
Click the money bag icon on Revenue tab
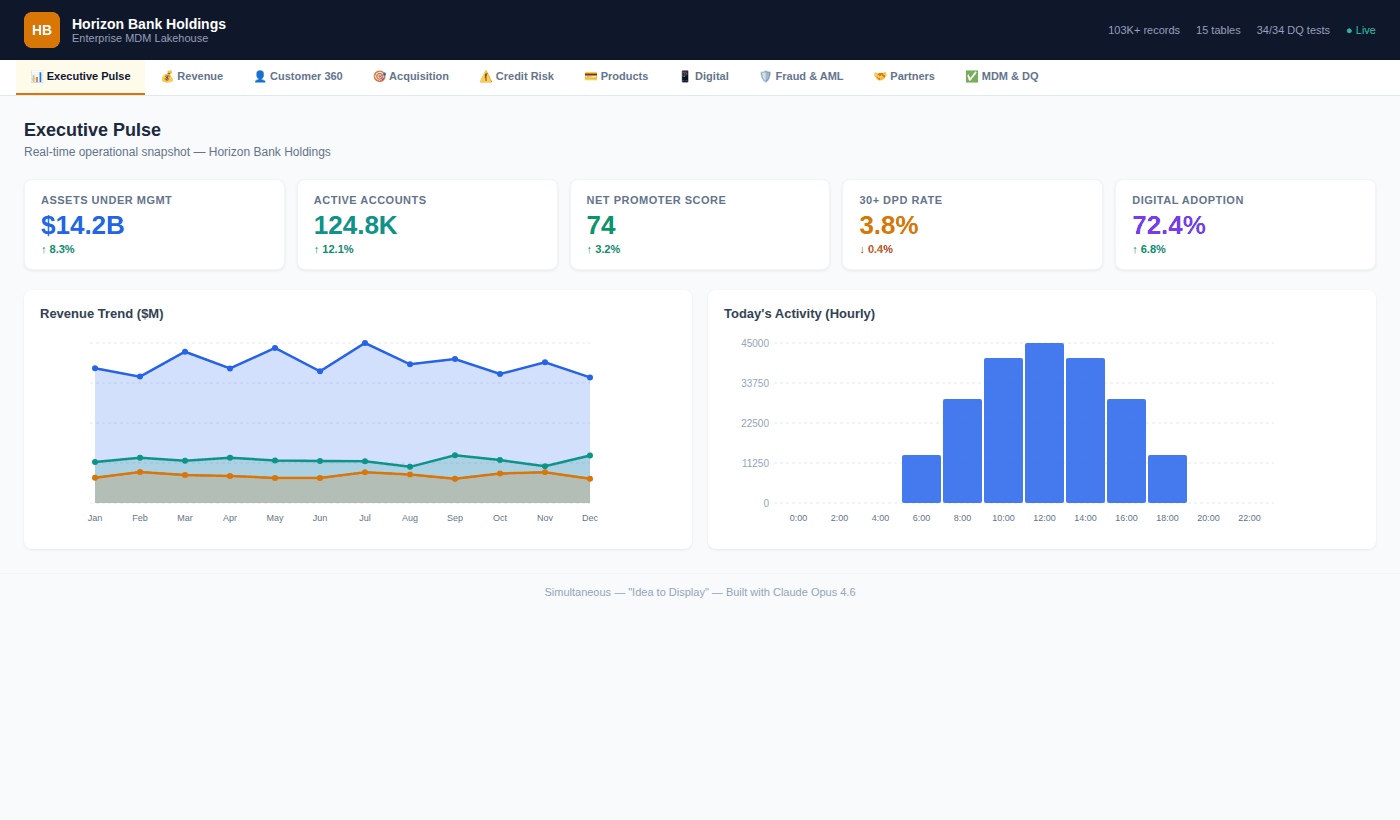[x=167, y=77]
